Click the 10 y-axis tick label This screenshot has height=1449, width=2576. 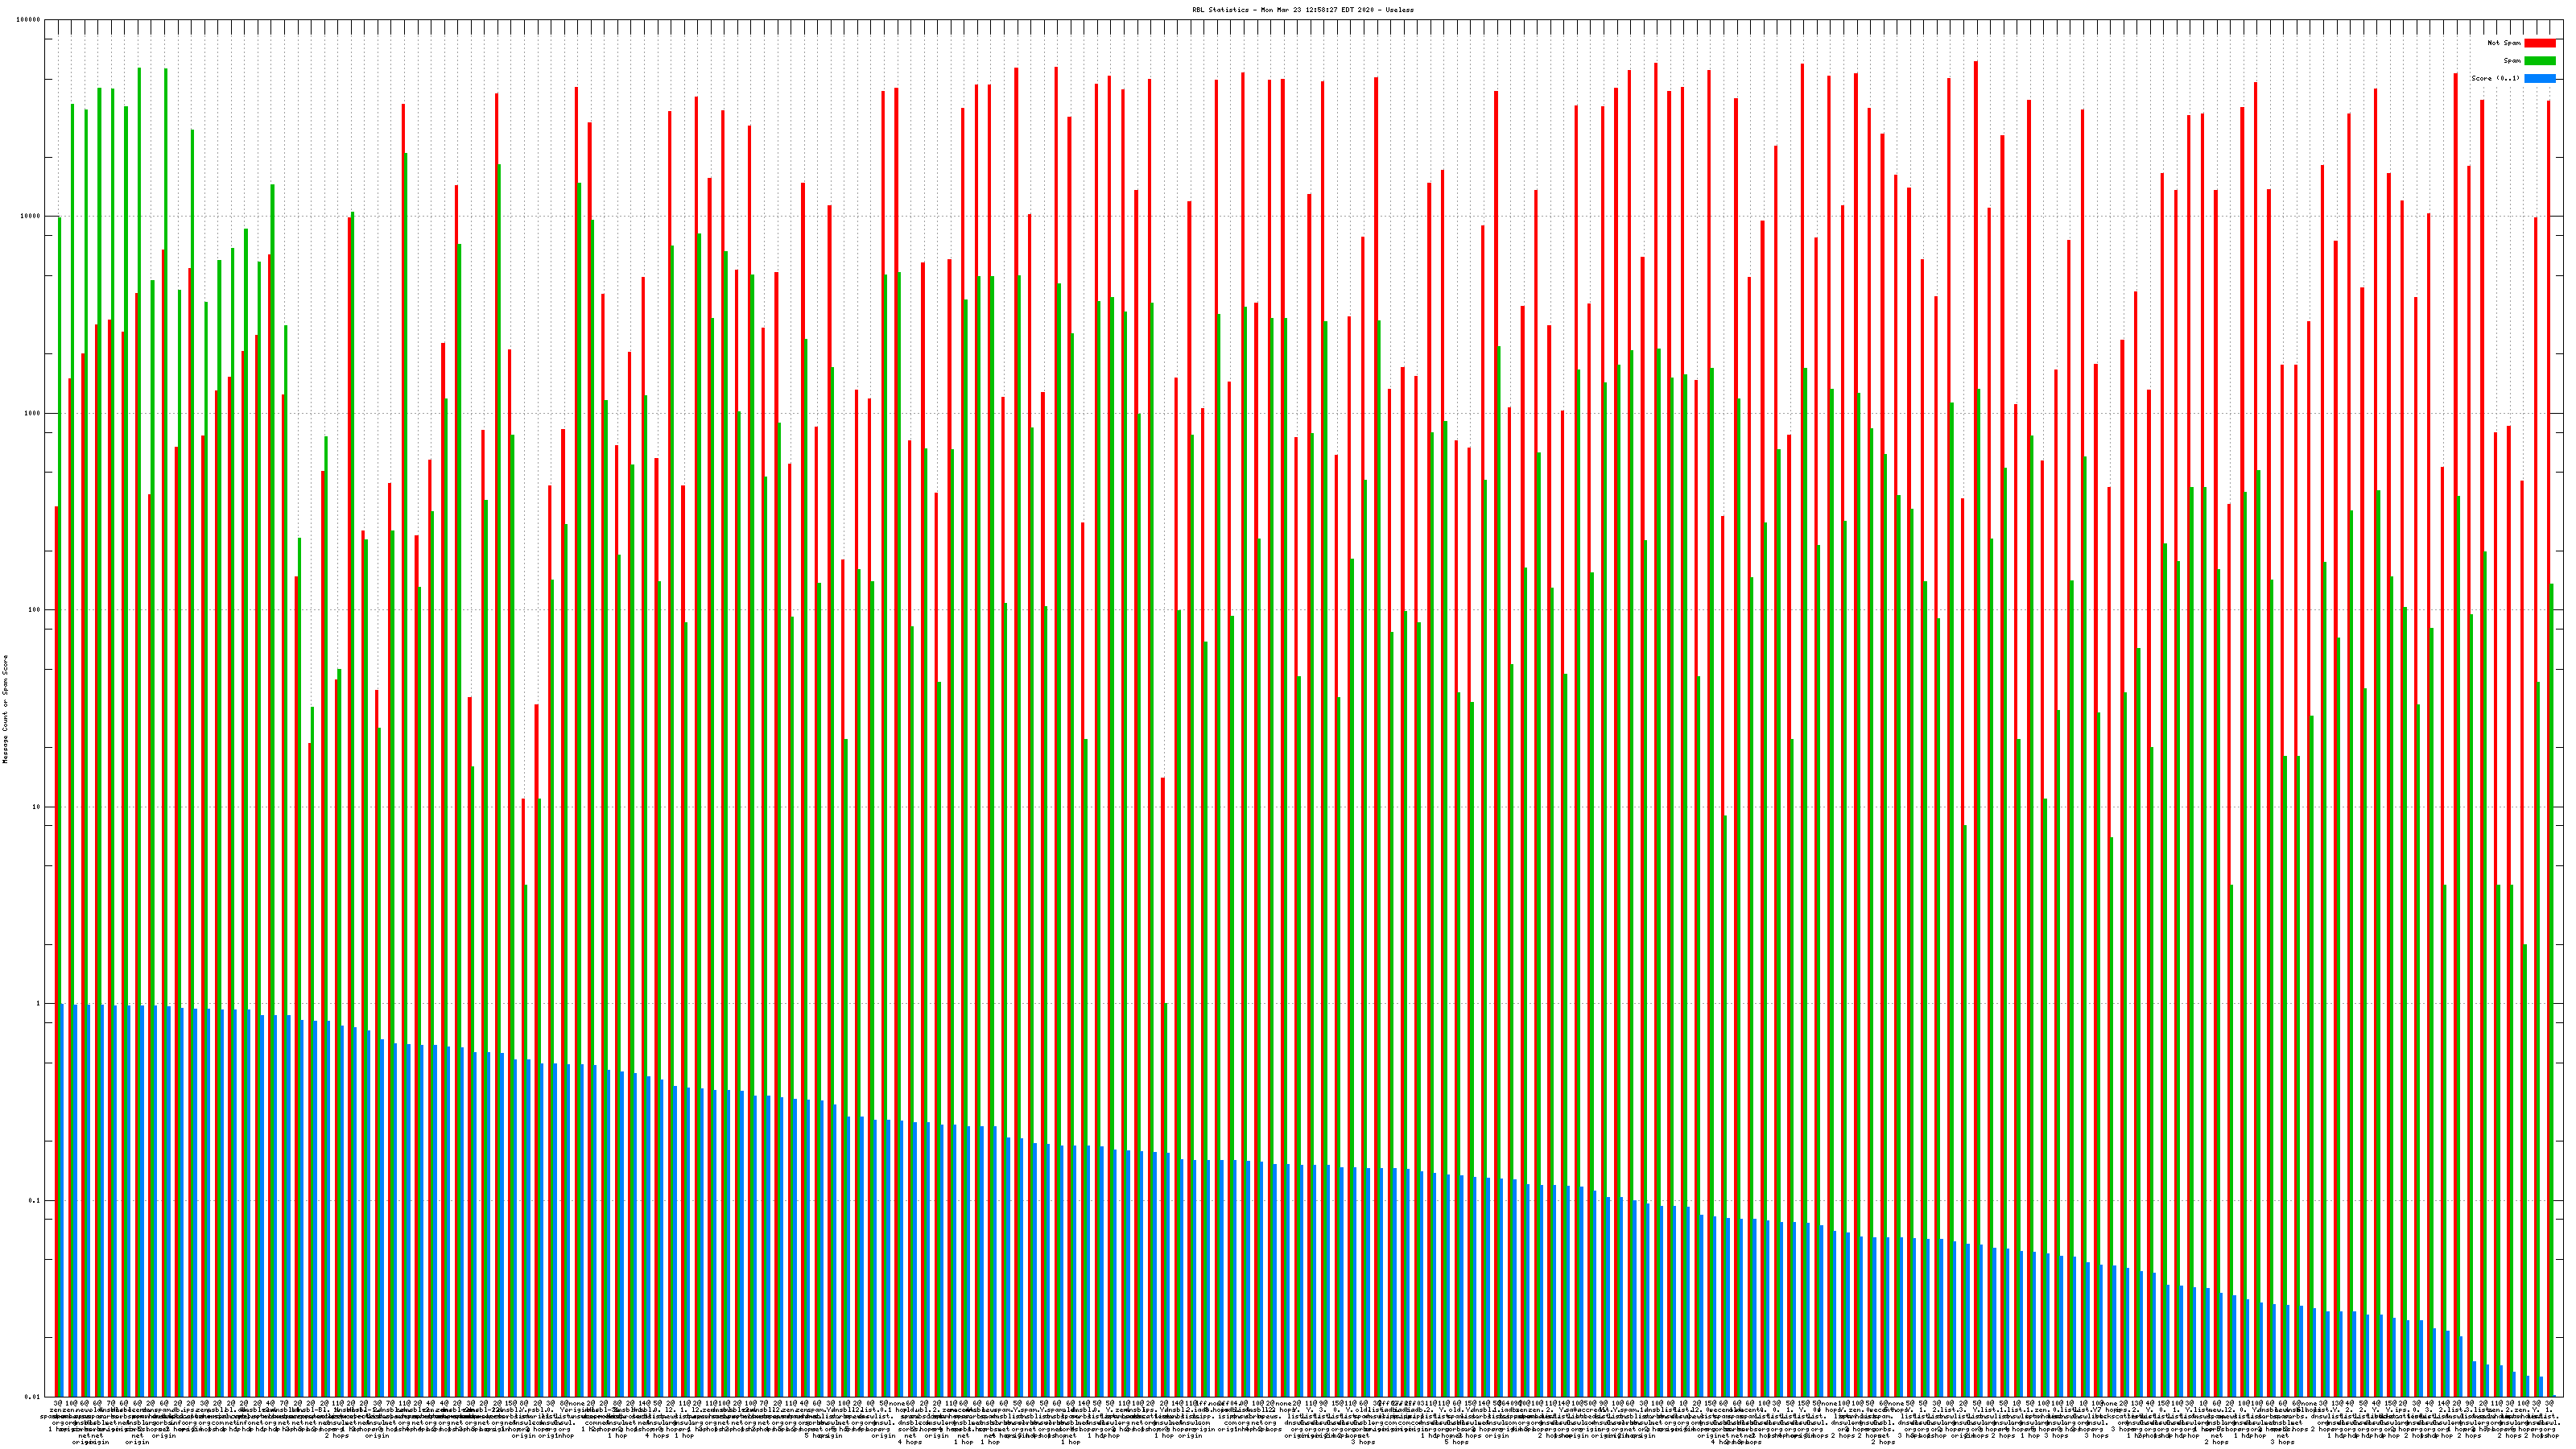tap(37, 807)
